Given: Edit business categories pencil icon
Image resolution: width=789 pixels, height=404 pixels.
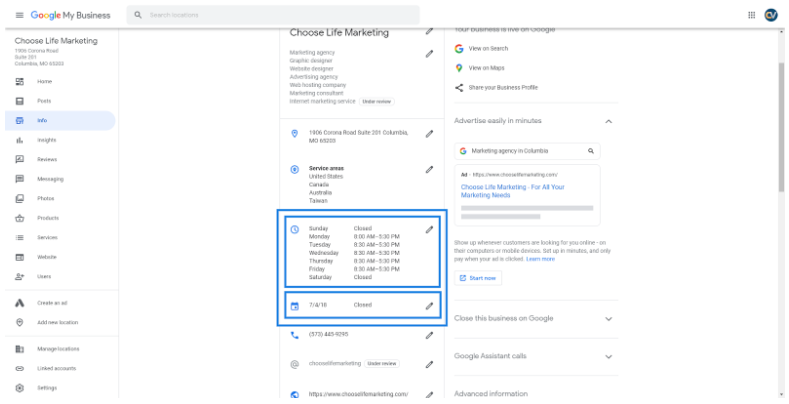Looking at the screenshot, I should pyautogui.click(x=429, y=53).
